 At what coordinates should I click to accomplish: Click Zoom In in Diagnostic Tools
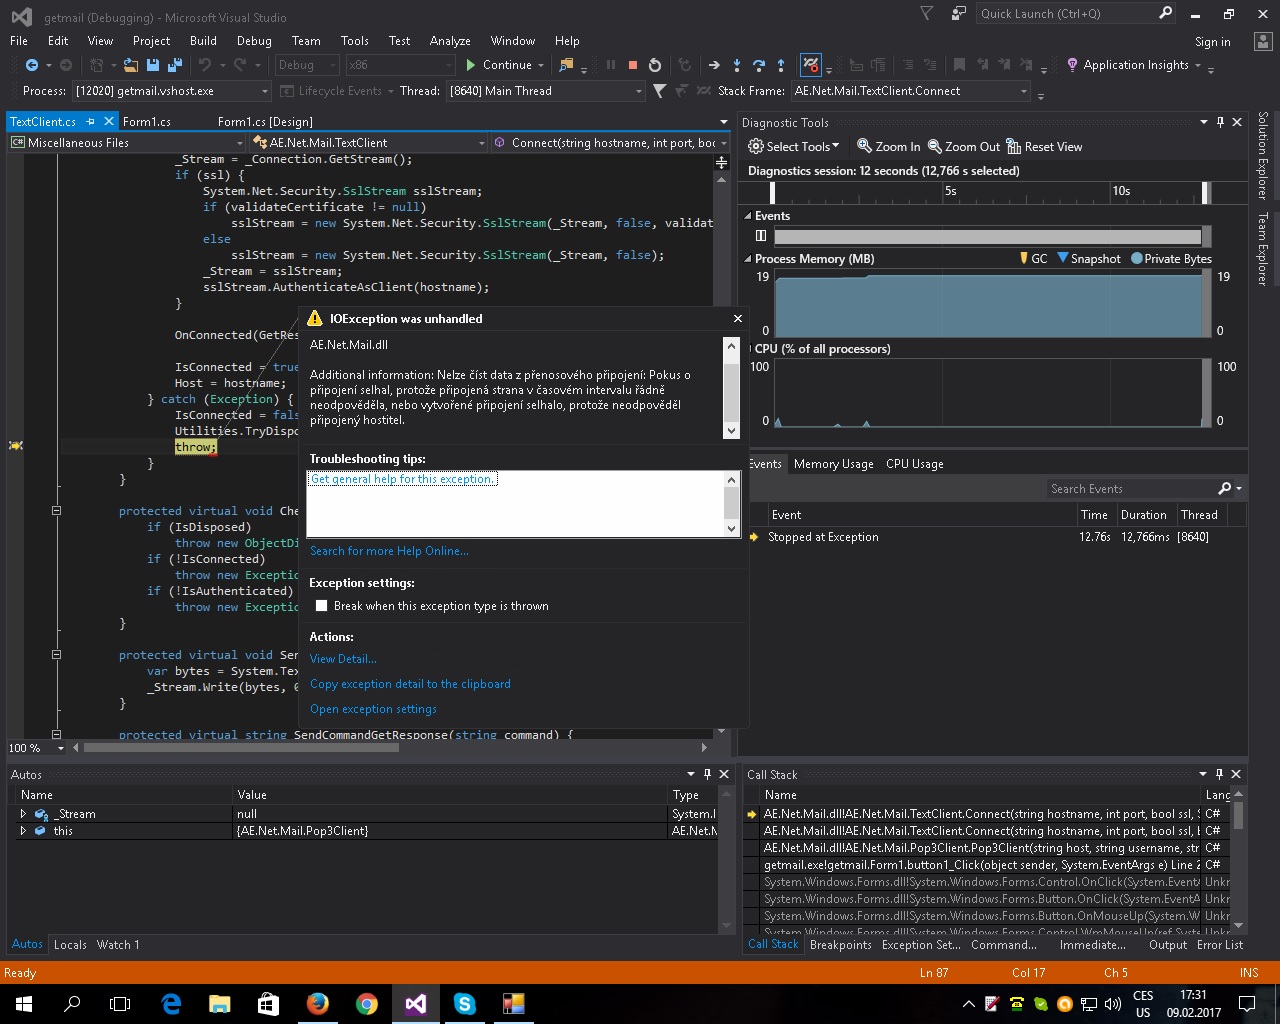pyautogui.click(x=888, y=146)
